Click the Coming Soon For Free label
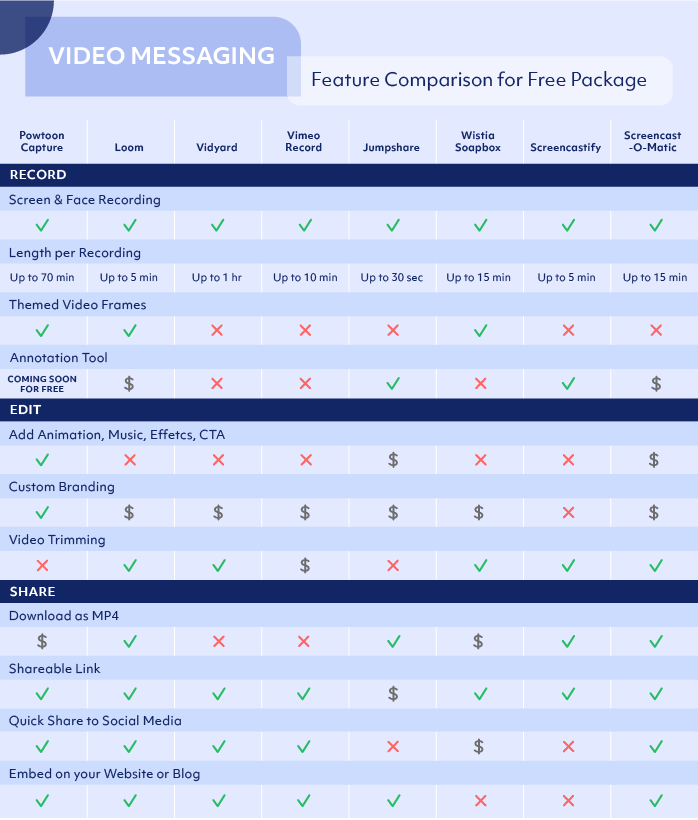Viewport: 698px width, 820px height. tap(42, 383)
